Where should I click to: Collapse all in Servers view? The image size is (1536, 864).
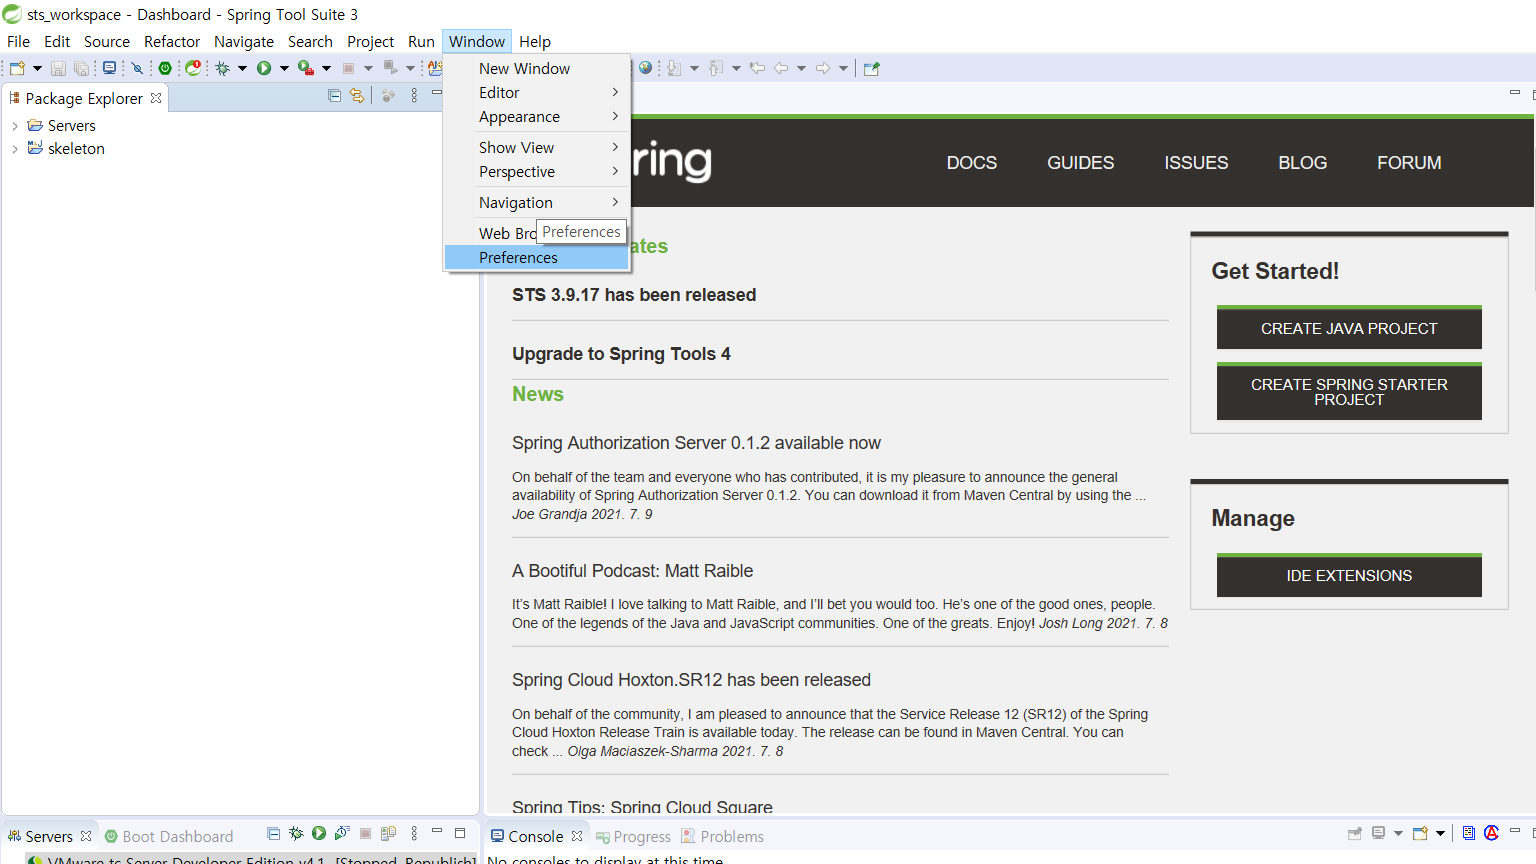pyautogui.click(x=273, y=833)
